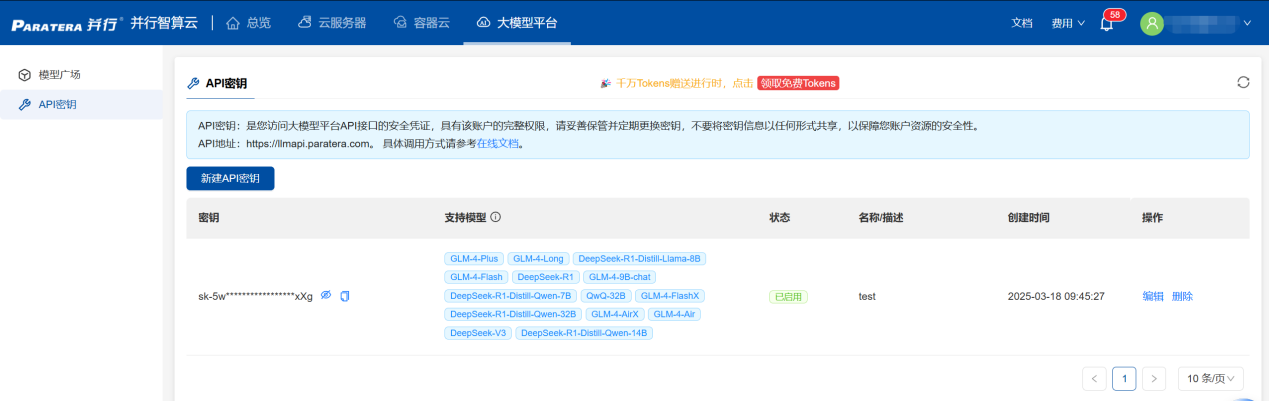Click the 新建API密钥 button
Viewport: 1269px width, 401px height.
230,178
